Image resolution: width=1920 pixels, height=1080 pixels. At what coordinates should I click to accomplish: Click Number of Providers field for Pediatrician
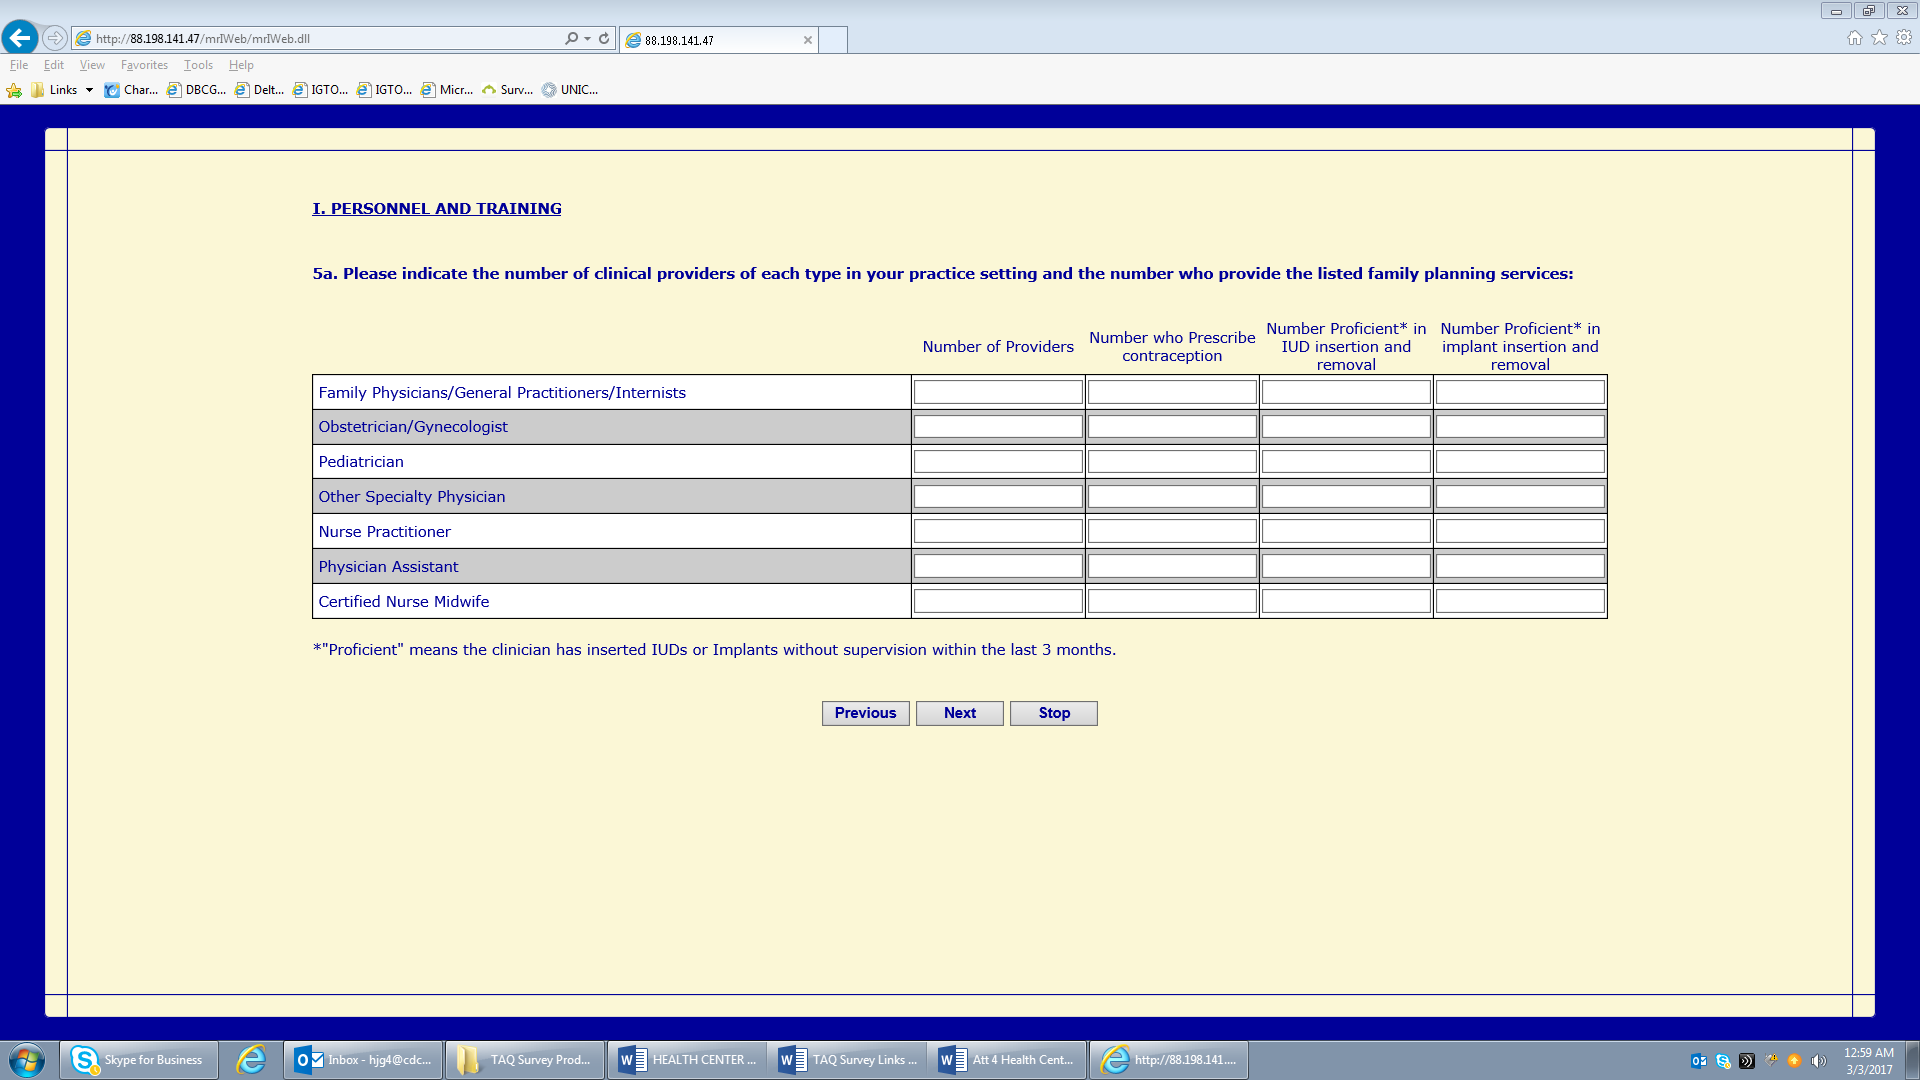coord(997,462)
